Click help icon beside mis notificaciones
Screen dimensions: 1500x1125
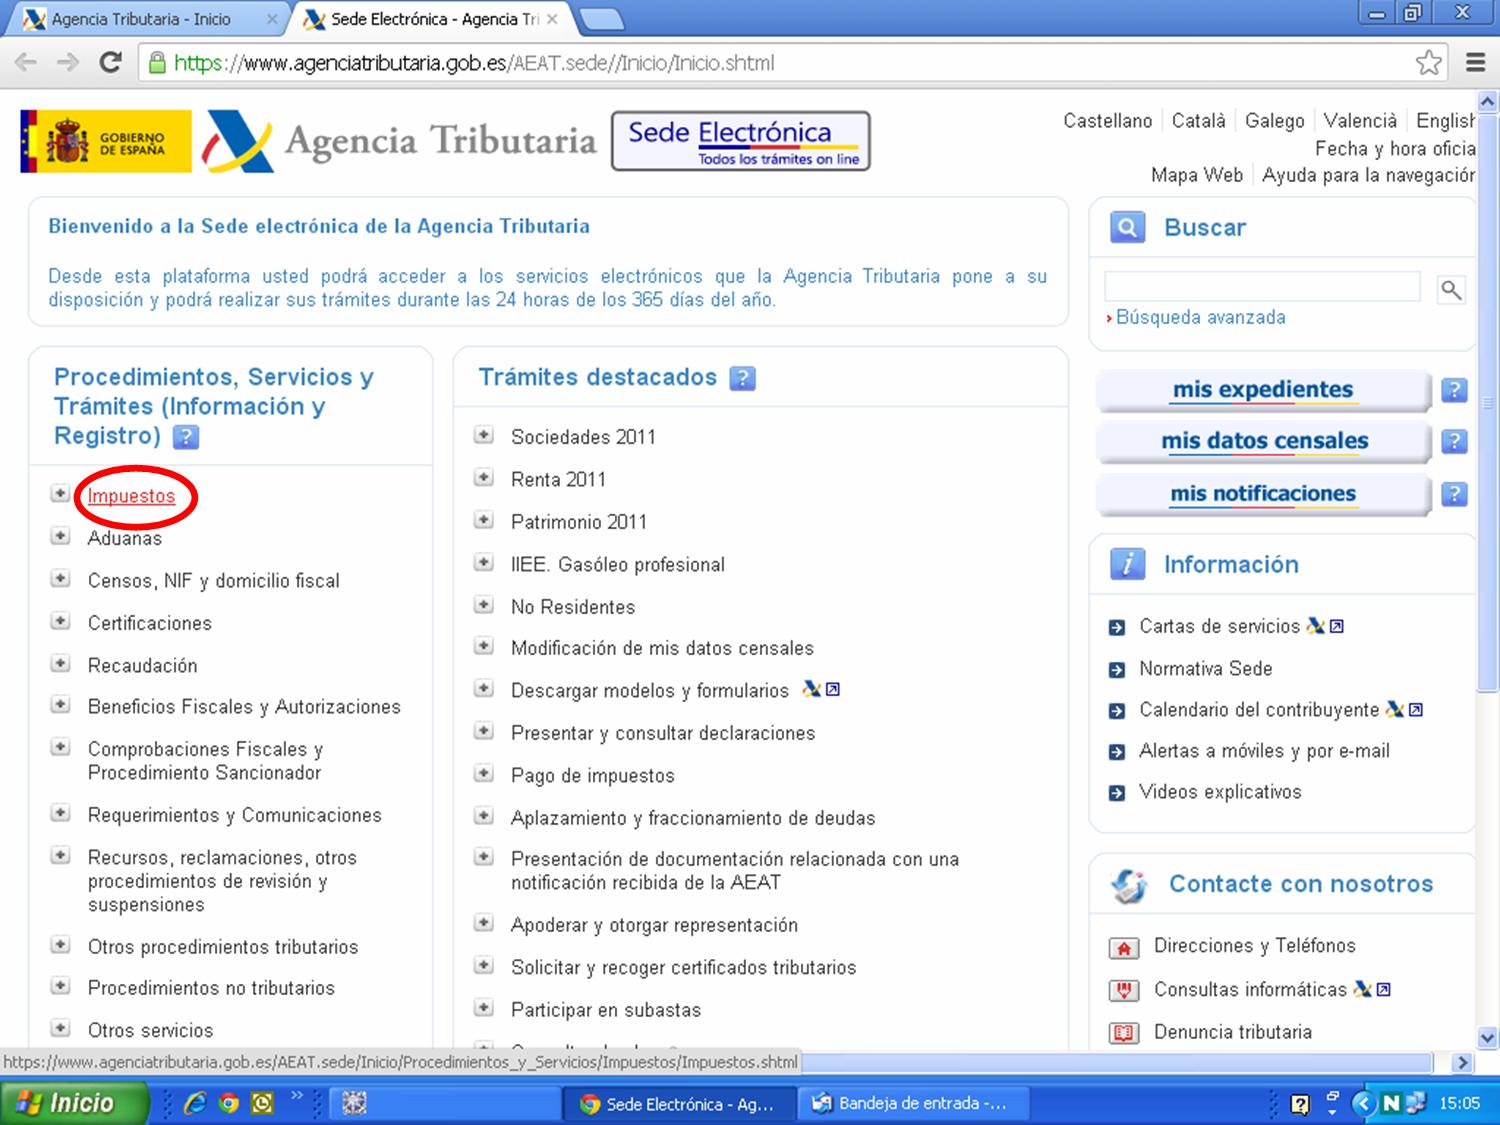(x=1454, y=494)
